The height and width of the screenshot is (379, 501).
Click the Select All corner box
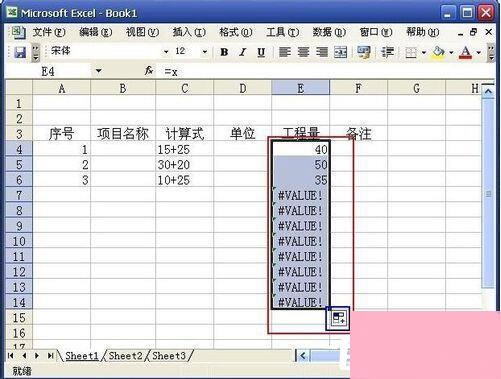point(19,88)
